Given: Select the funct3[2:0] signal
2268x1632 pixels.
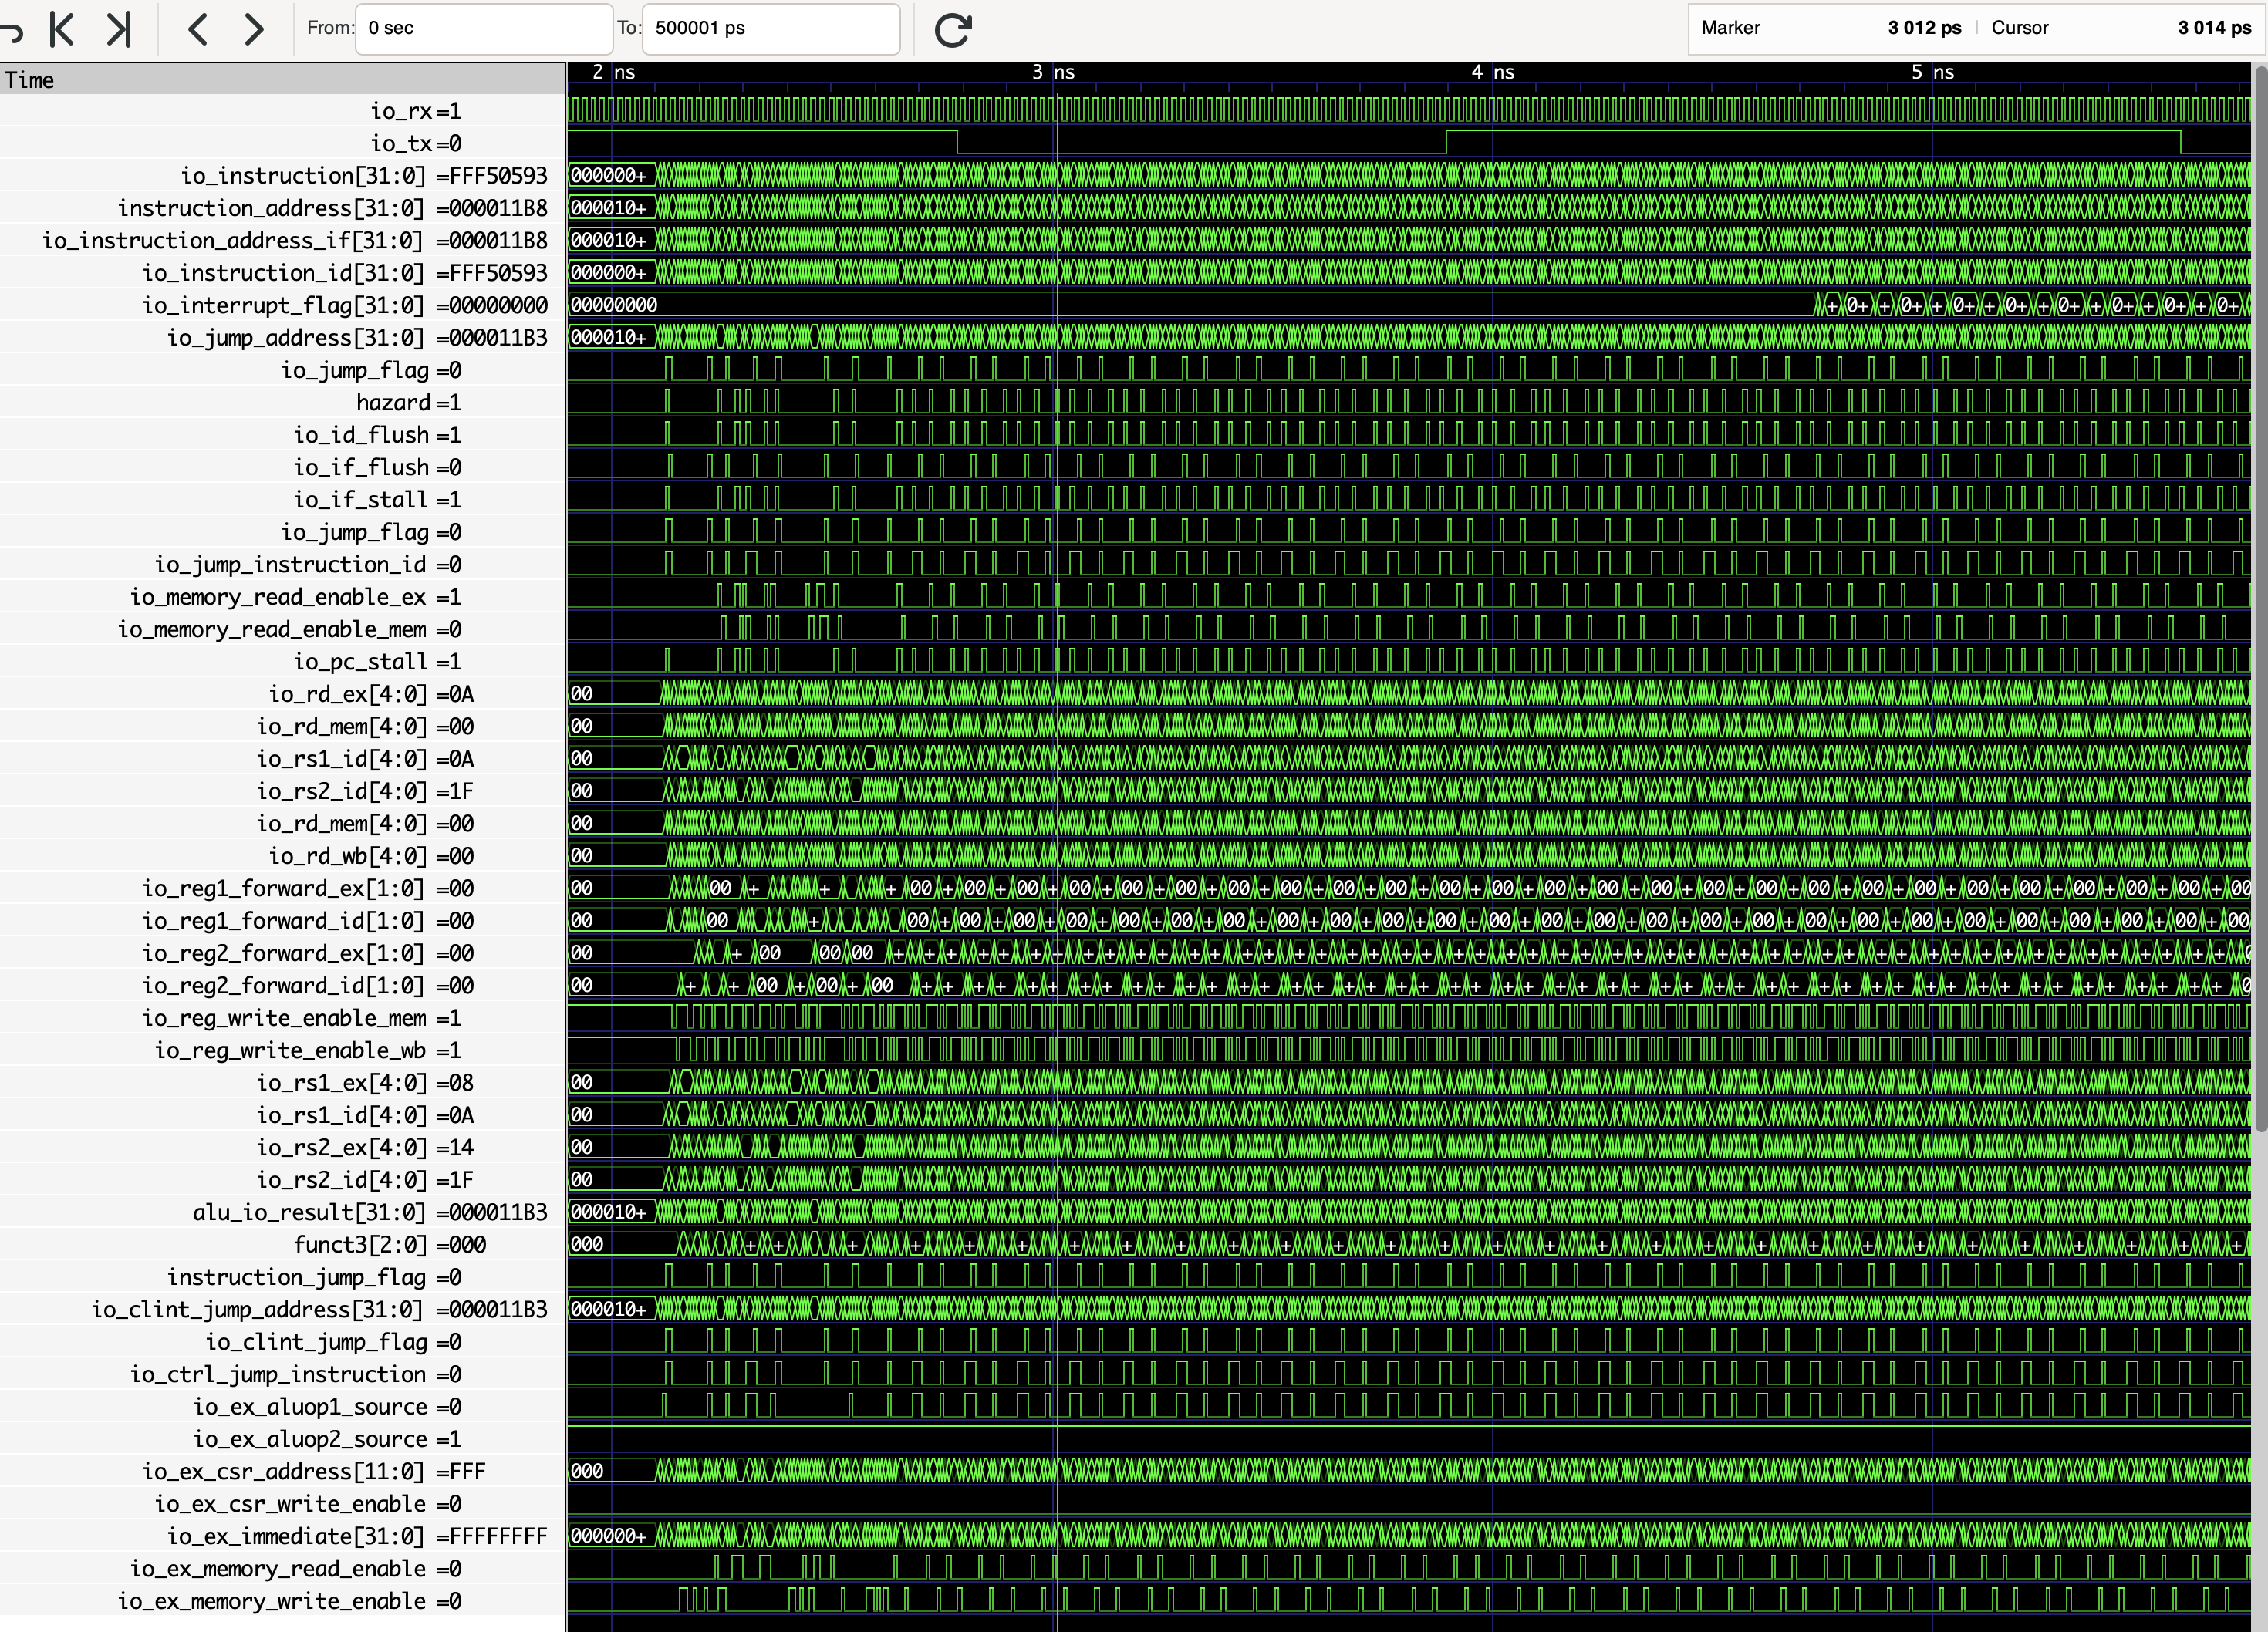Looking at the screenshot, I should [x=282, y=1245].
